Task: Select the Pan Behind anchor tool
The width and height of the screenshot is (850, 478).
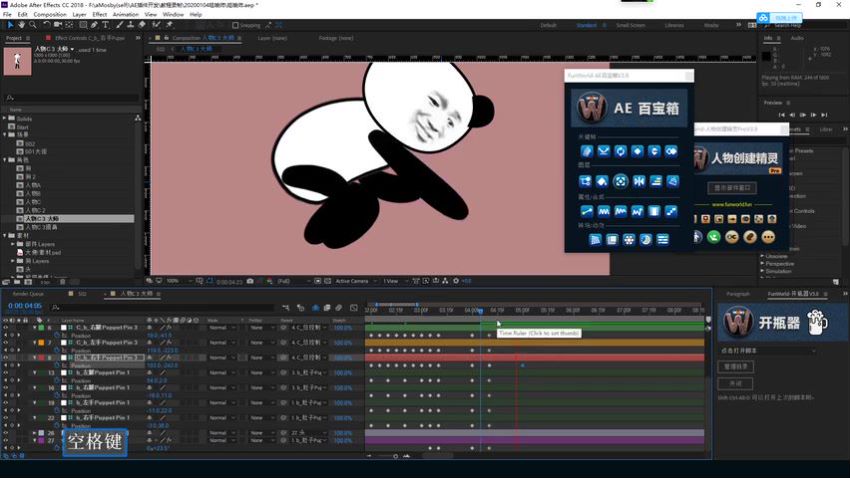Action: click(x=69, y=25)
